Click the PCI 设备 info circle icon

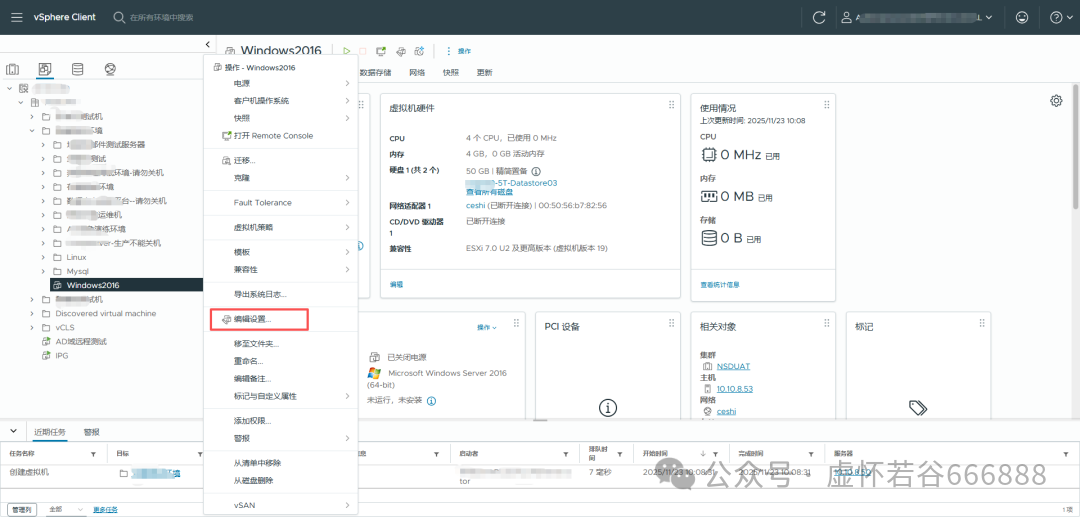pos(608,408)
